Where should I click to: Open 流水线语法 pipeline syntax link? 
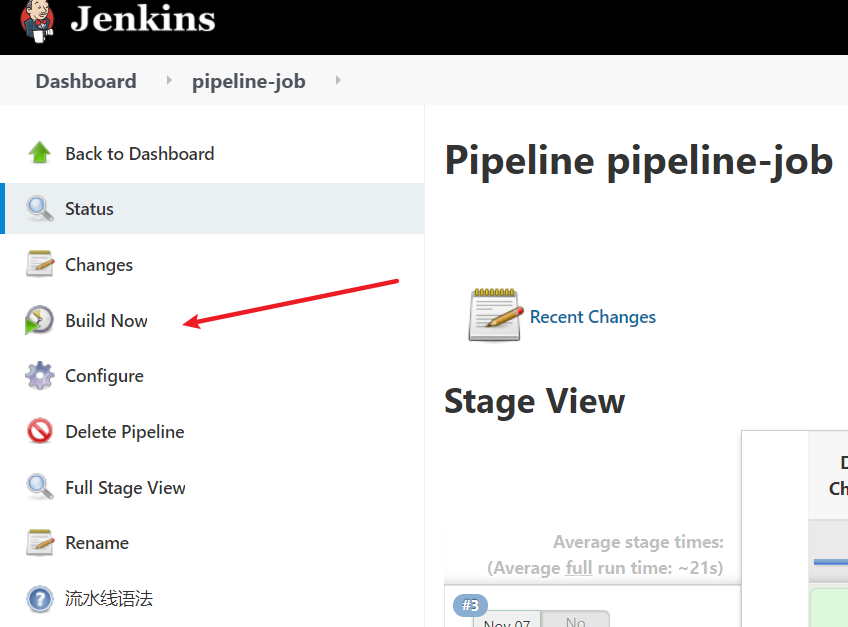pyautogui.click(x=109, y=598)
